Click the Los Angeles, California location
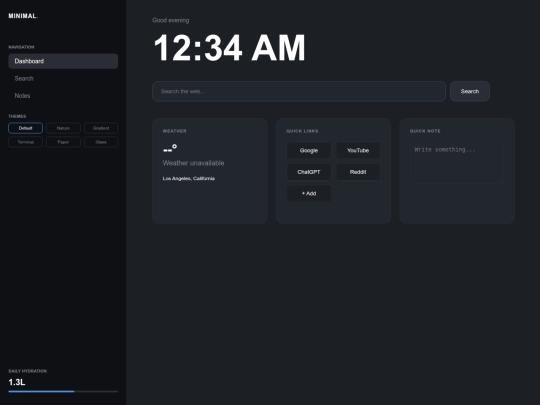Image resolution: width=540 pixels, height=405 pixels. click(x=189, y=178)
